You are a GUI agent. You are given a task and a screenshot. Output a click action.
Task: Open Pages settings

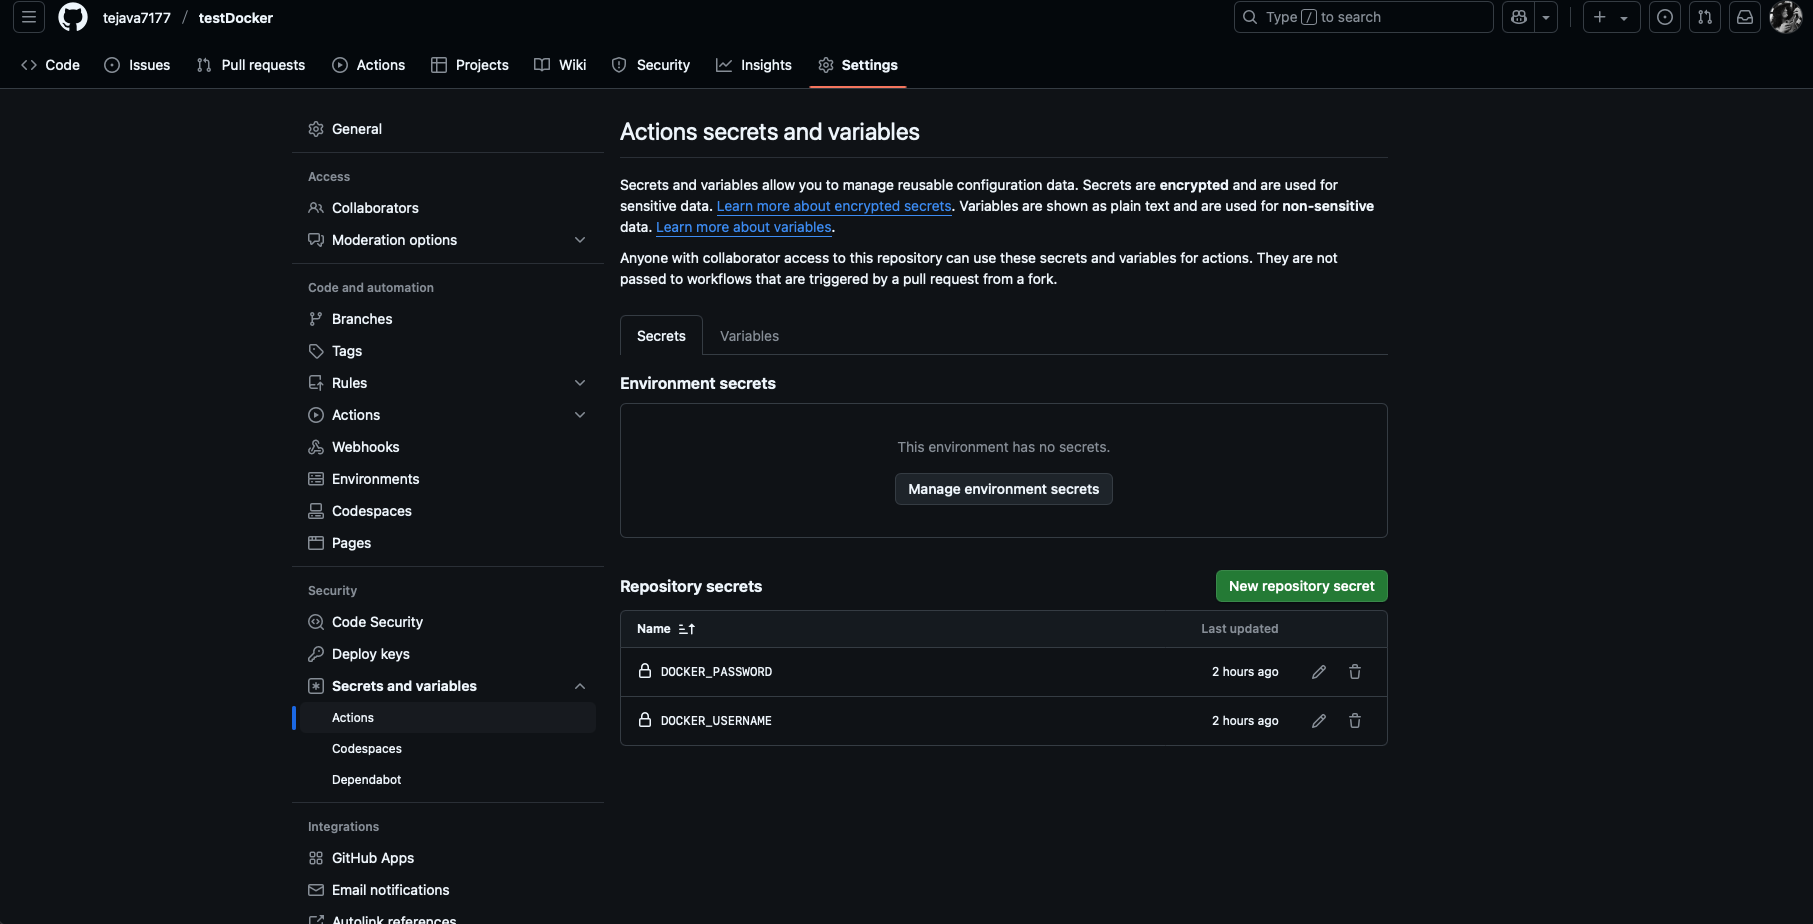(x=447, y=543)
